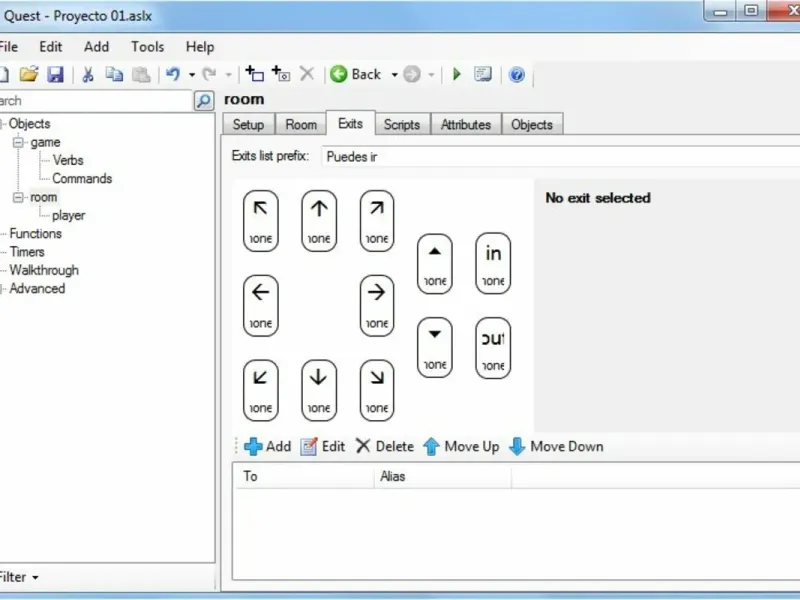Select the northeast exit button
Screen dimensions: 800x600
[x=377, y=221]
